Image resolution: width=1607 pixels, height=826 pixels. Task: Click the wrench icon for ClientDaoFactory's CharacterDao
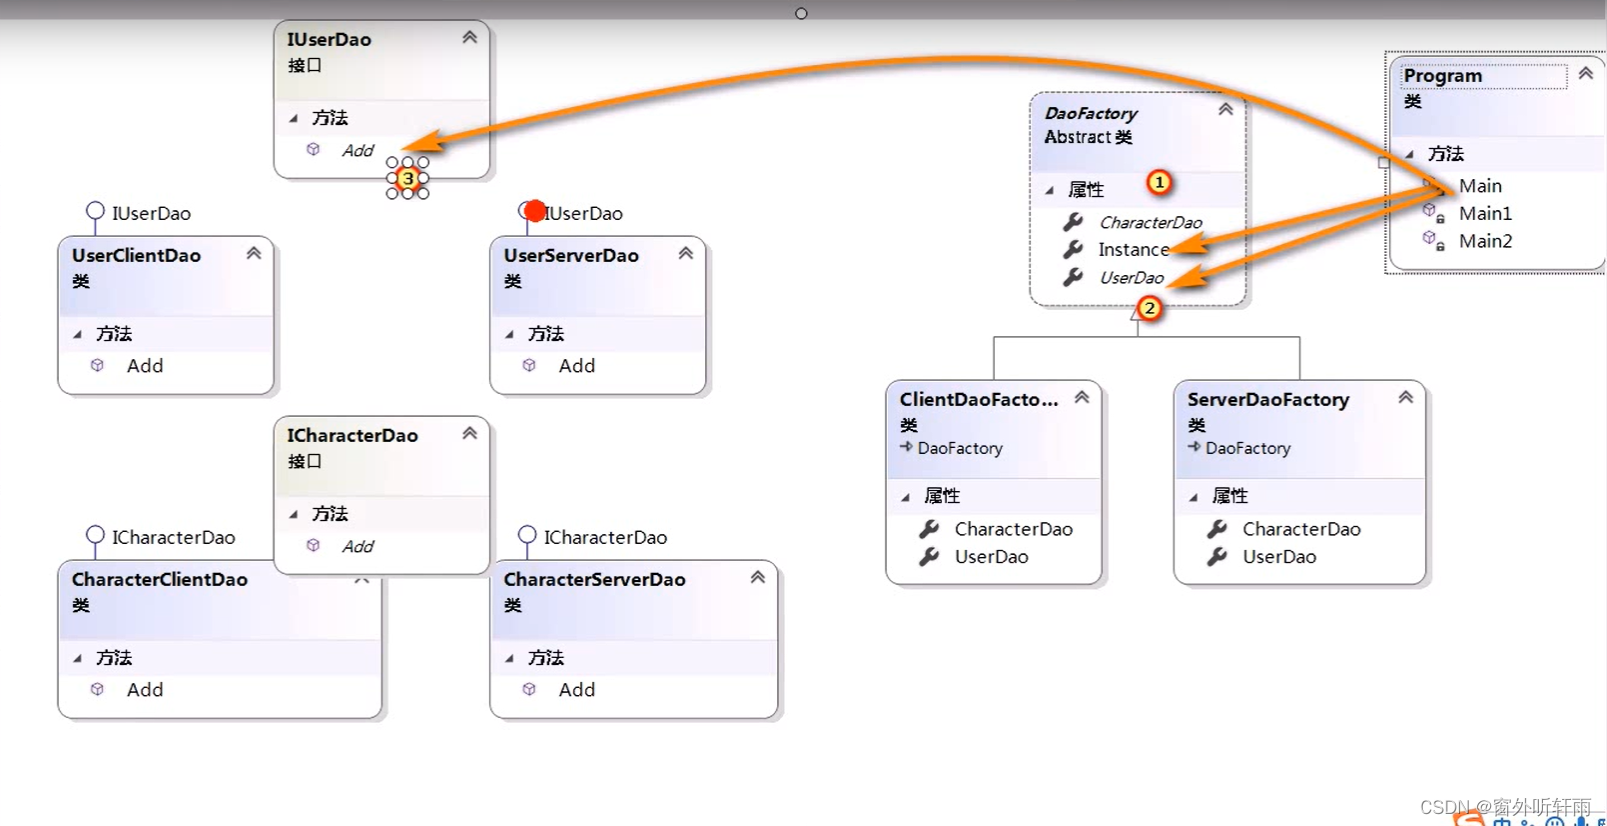(929, 528)
